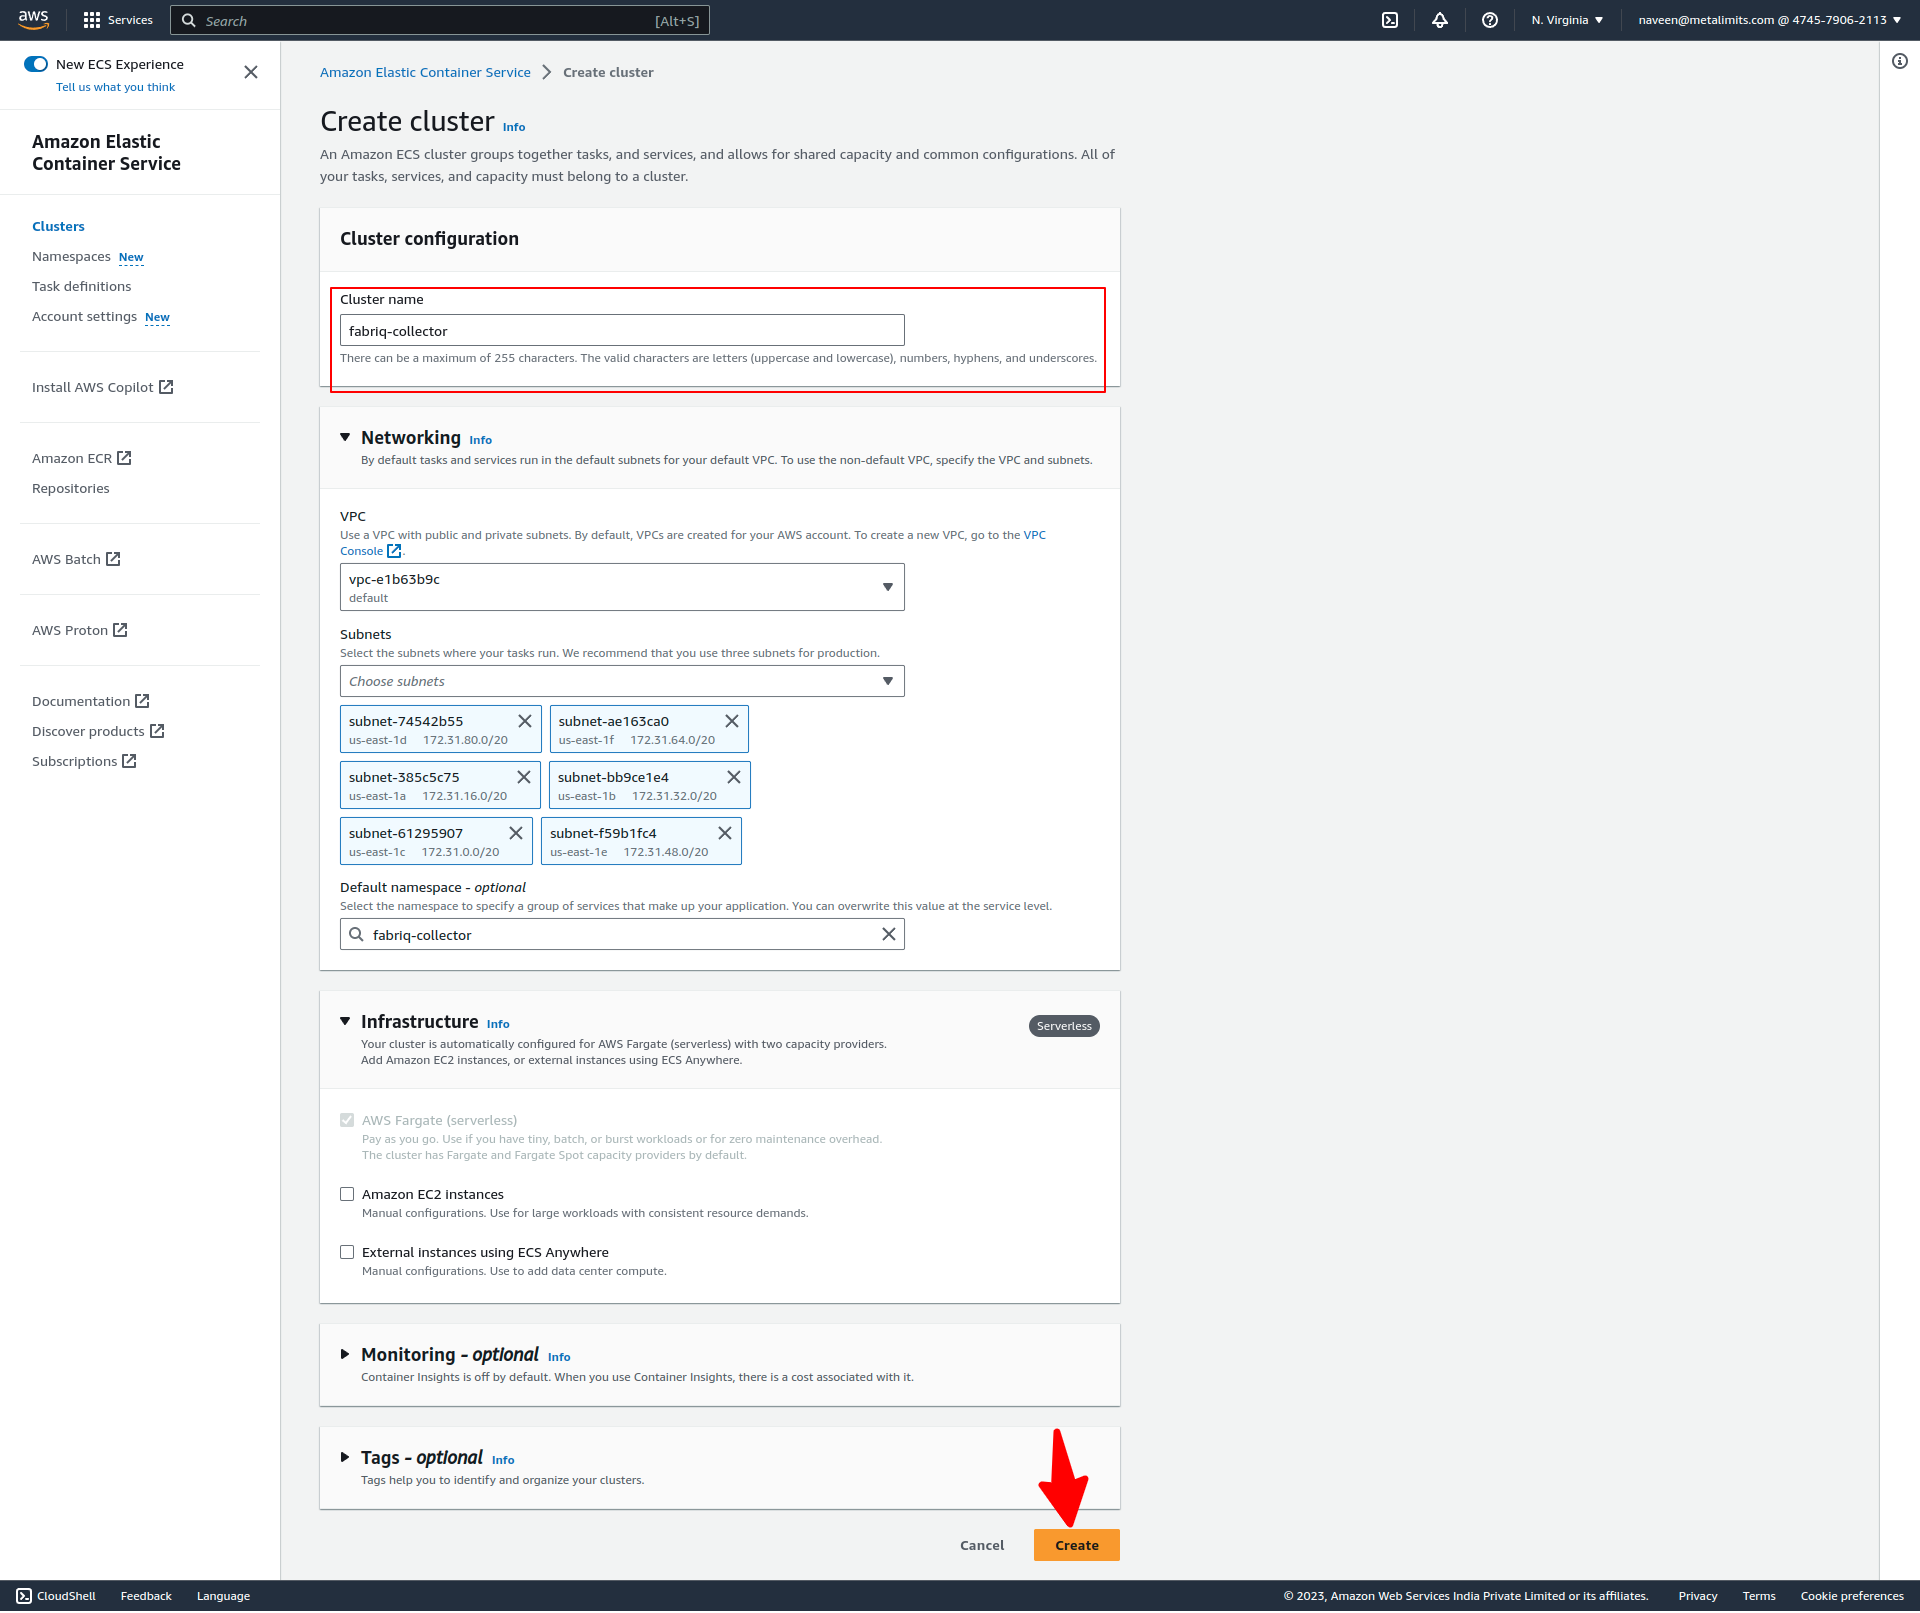This screenshot has width=1920, height=1613.
Task: Go to Namespaces in the sidebar
Action: point(71,257)
